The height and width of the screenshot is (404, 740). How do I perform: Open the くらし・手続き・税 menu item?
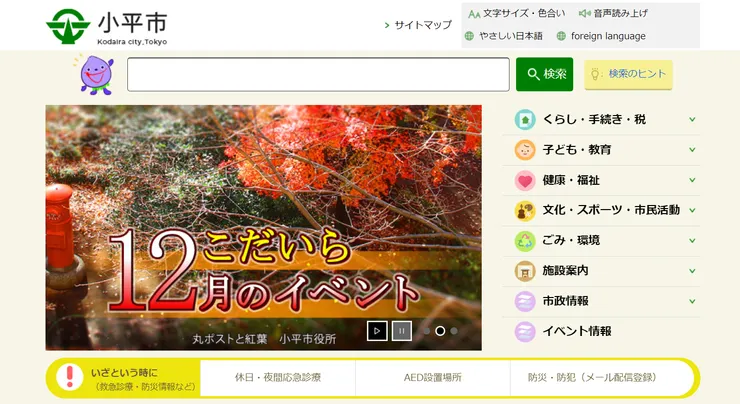(594, 119)
